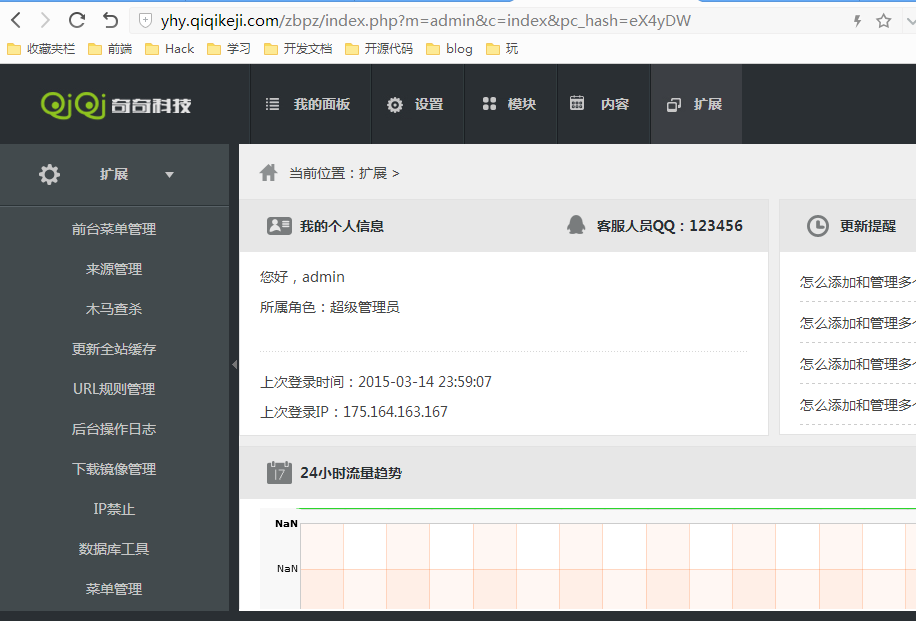Click the QiQi 奇奇科技 logo
Screen dimensions: 916x621
(x=116, y=105)
